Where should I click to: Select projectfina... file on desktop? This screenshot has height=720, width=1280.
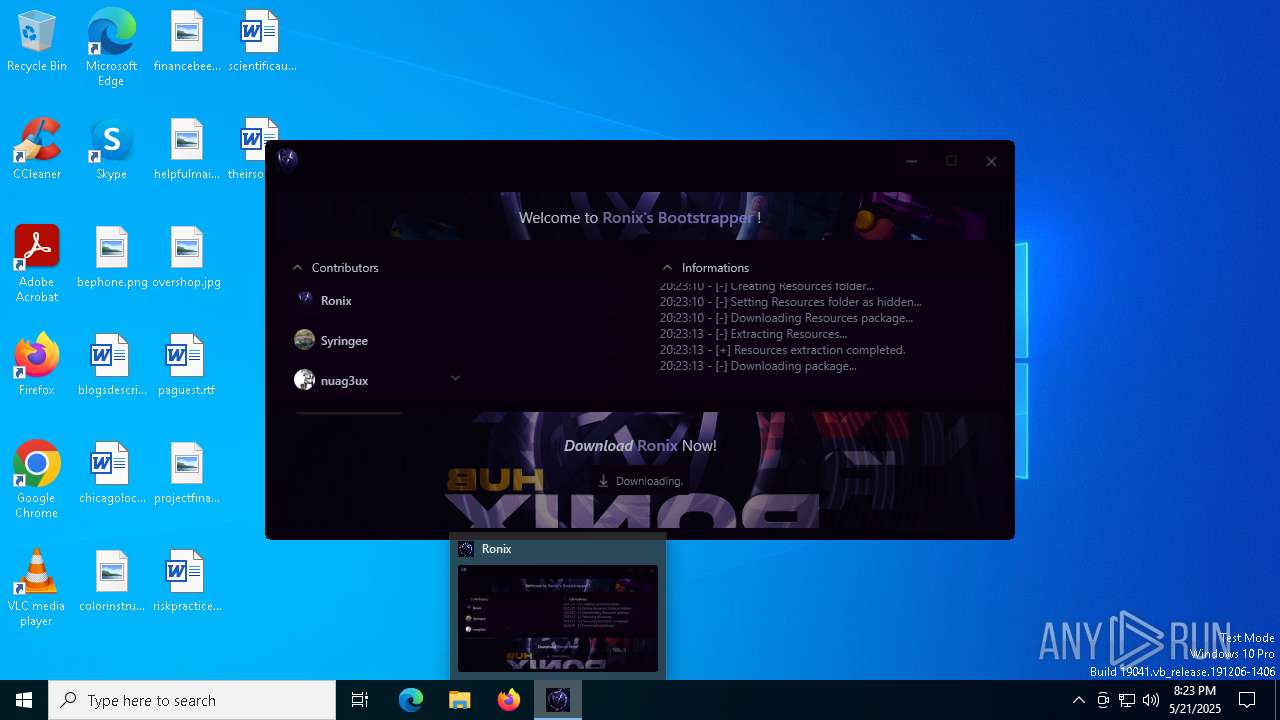click(x=186, y=473)
